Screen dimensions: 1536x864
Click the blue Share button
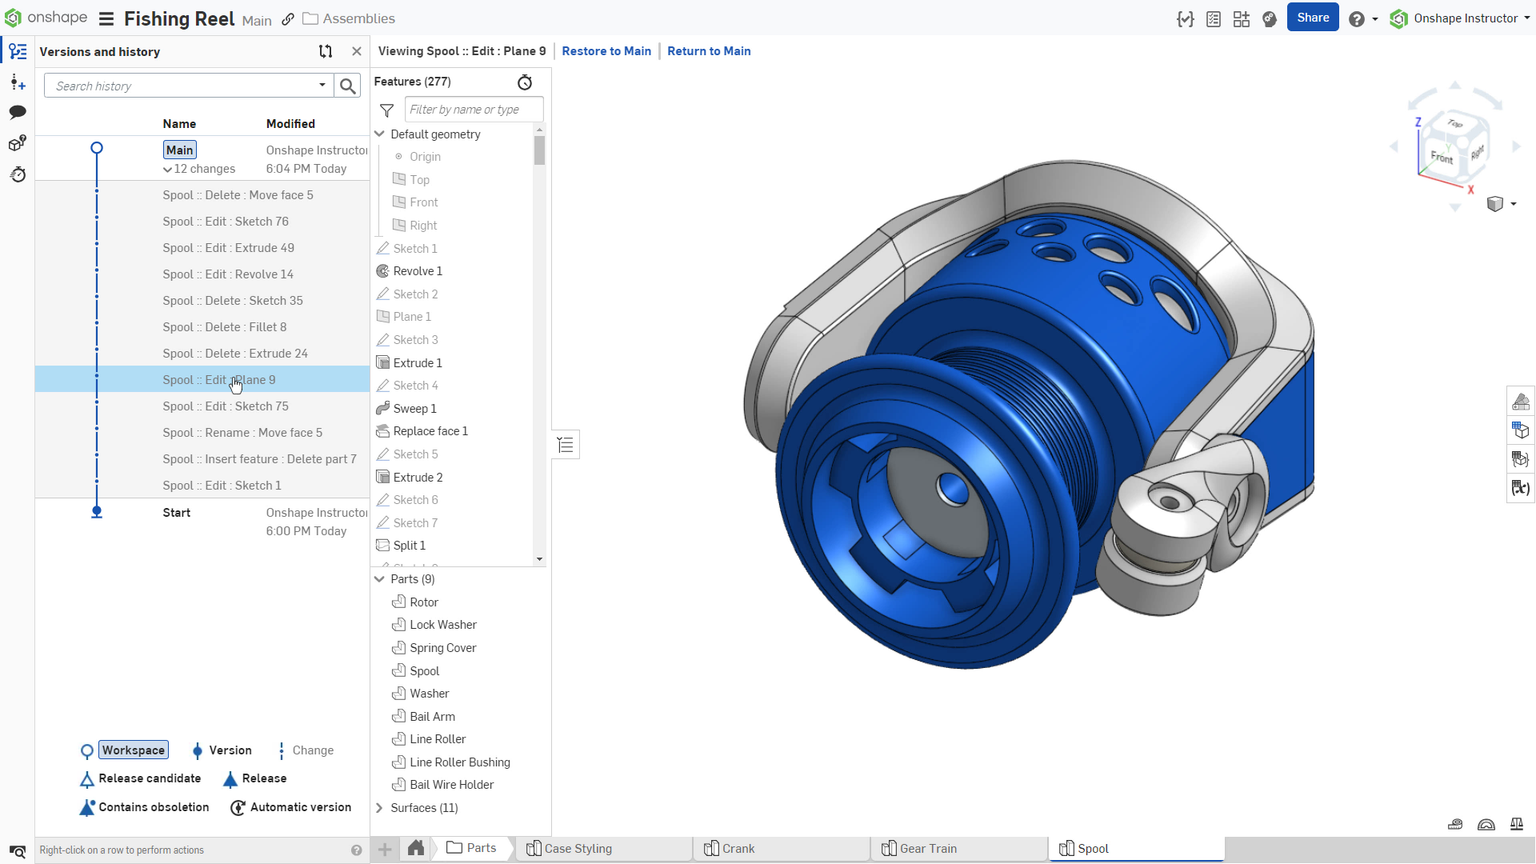coord(1312,17)
